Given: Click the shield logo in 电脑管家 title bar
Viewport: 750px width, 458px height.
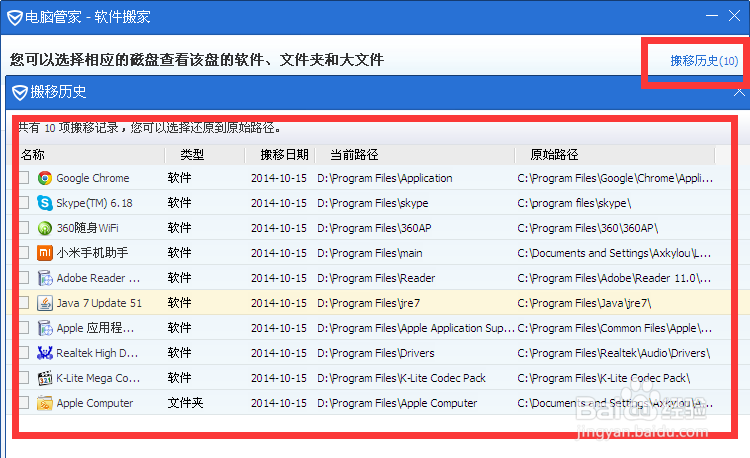Looking at the screenshot, I should [15, 18].
